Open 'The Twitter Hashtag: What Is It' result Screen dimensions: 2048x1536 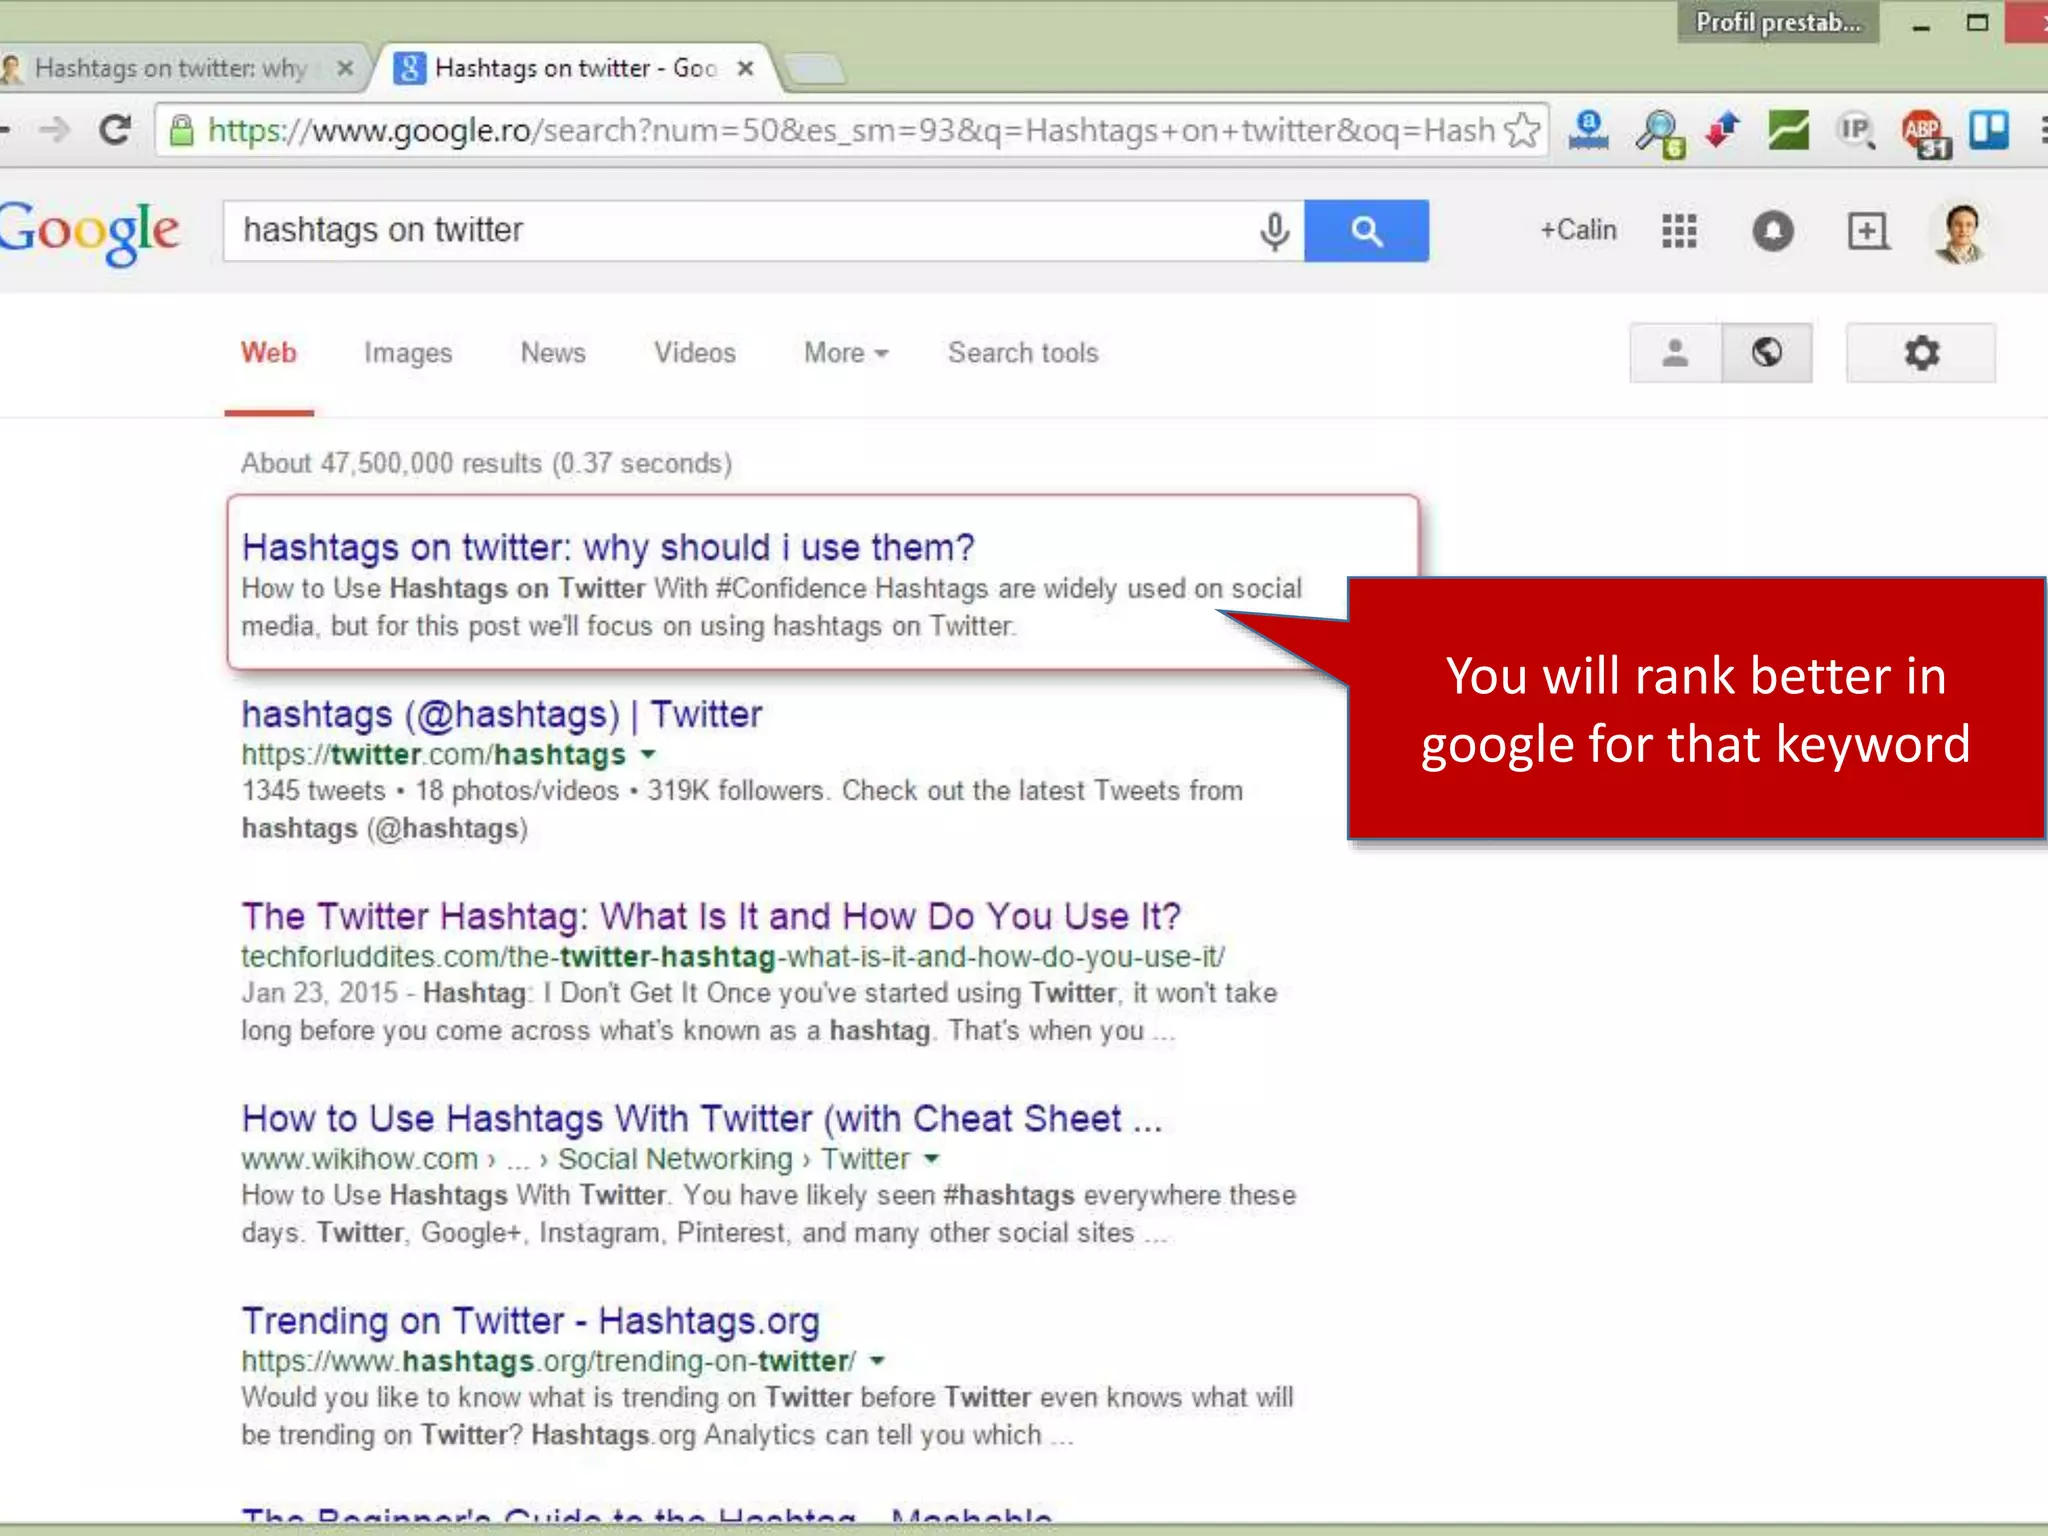point(711,917)
